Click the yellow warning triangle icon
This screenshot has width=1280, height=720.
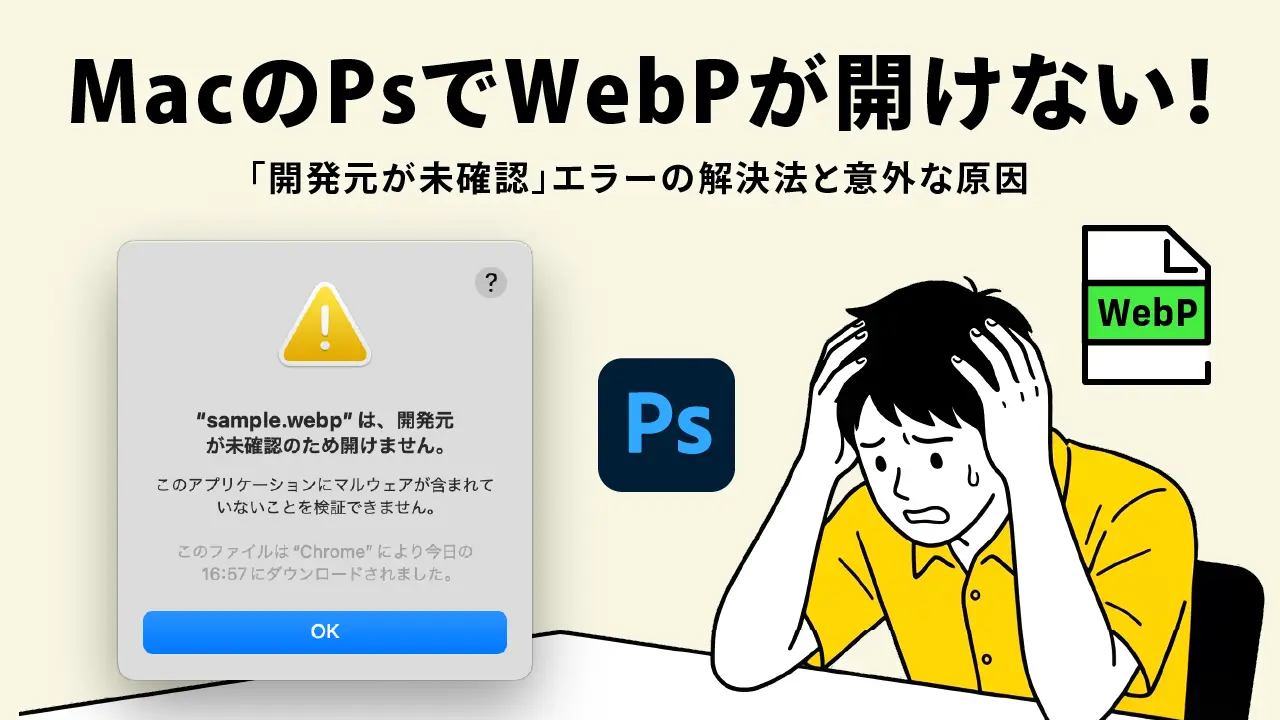pos(325,324)
